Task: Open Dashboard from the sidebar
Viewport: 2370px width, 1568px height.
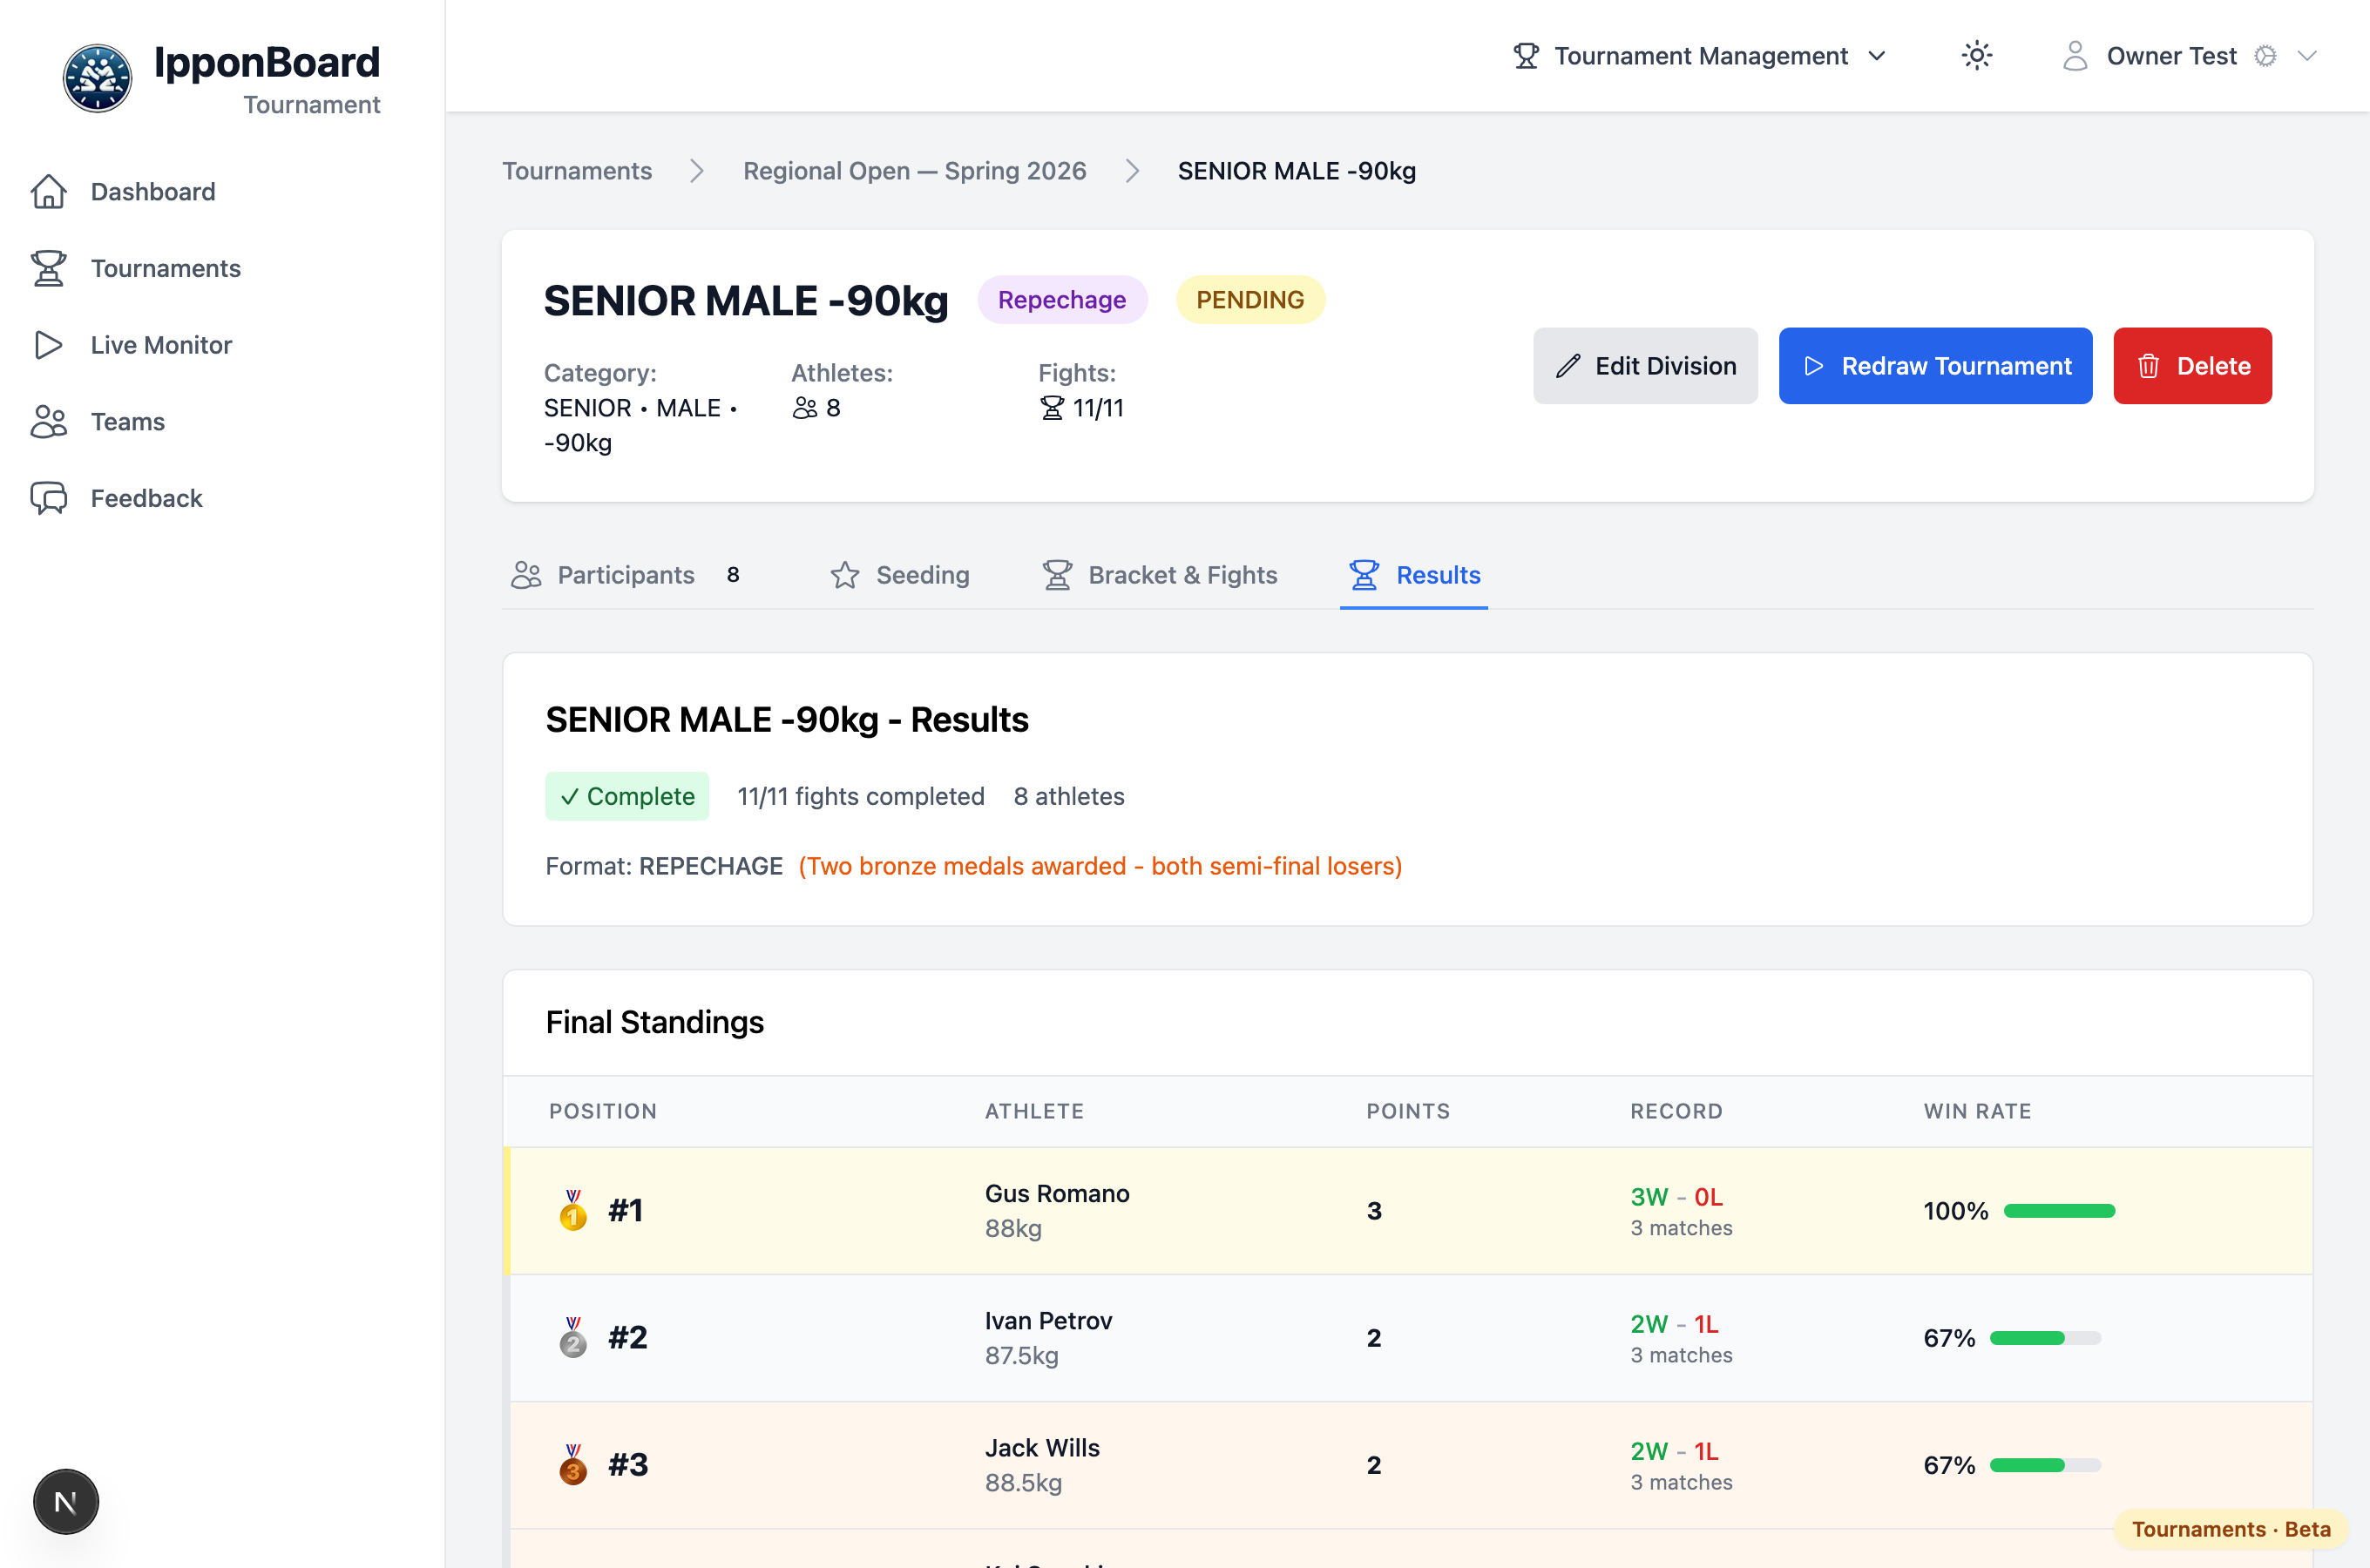Action: point(152,191)
